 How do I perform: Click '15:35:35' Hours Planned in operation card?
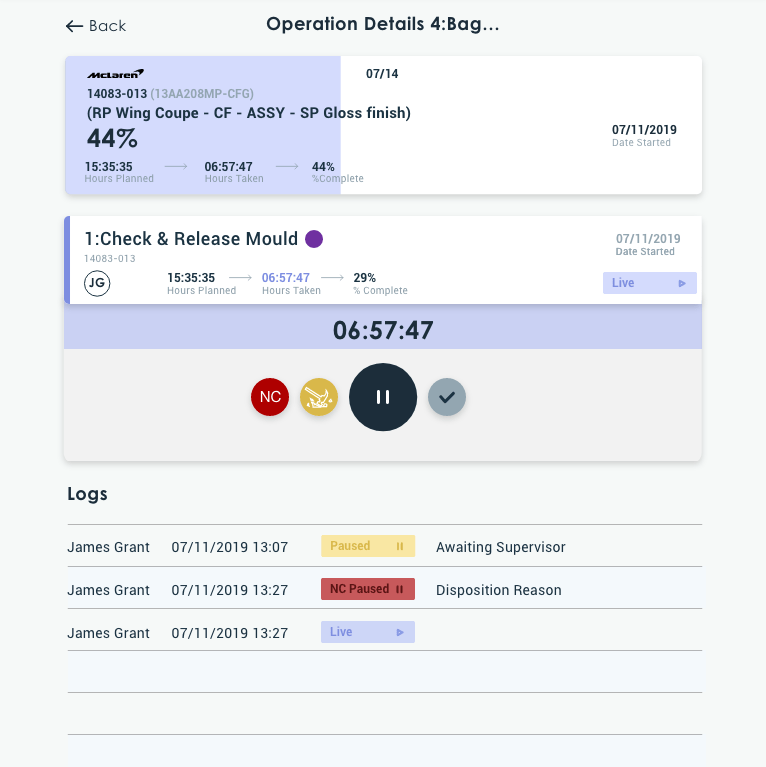click(191, 278)
